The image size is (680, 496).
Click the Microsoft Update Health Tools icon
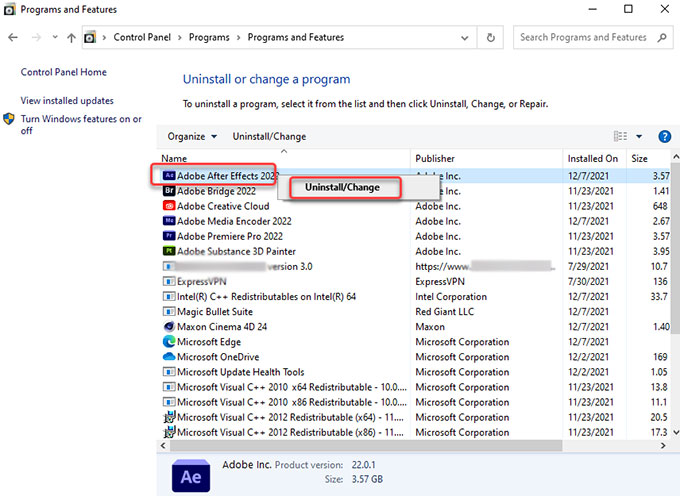[x=169, y=372]
